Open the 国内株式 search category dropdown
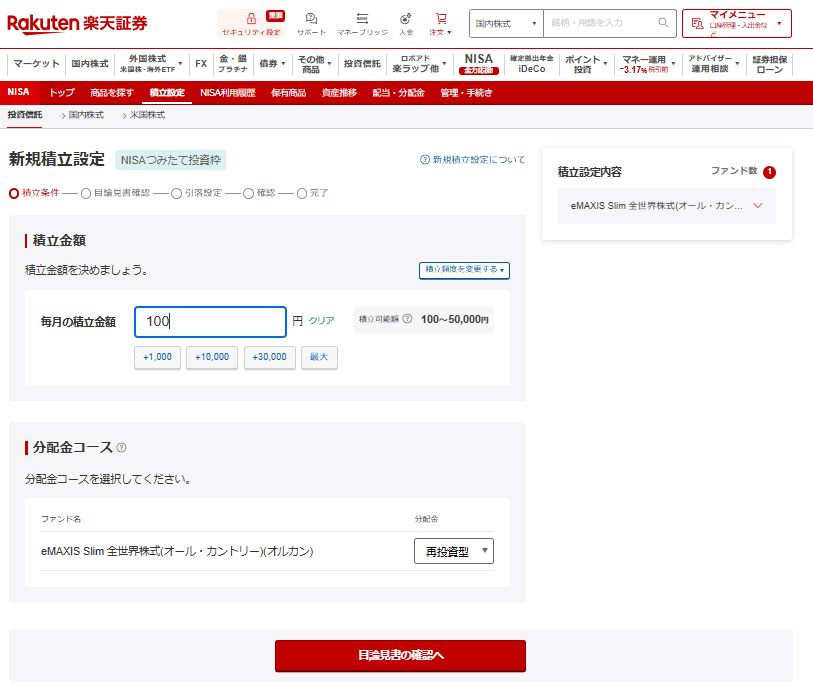 [506, 23]
